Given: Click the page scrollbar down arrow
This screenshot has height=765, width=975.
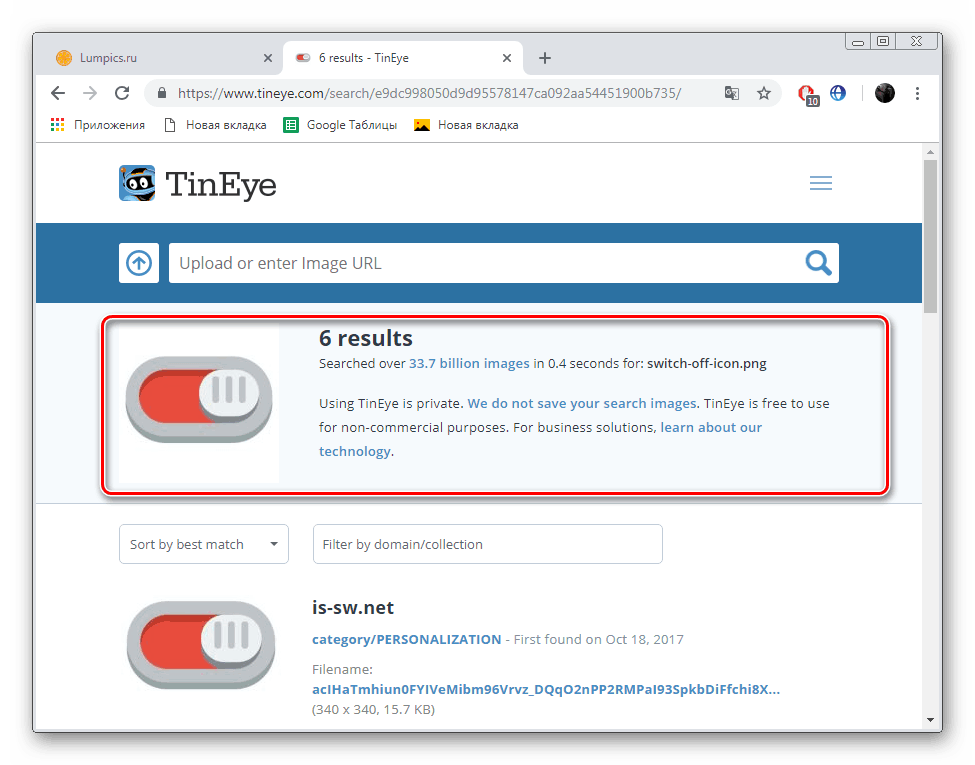Looking at the screenshot, I should click(x=930, y=720).
